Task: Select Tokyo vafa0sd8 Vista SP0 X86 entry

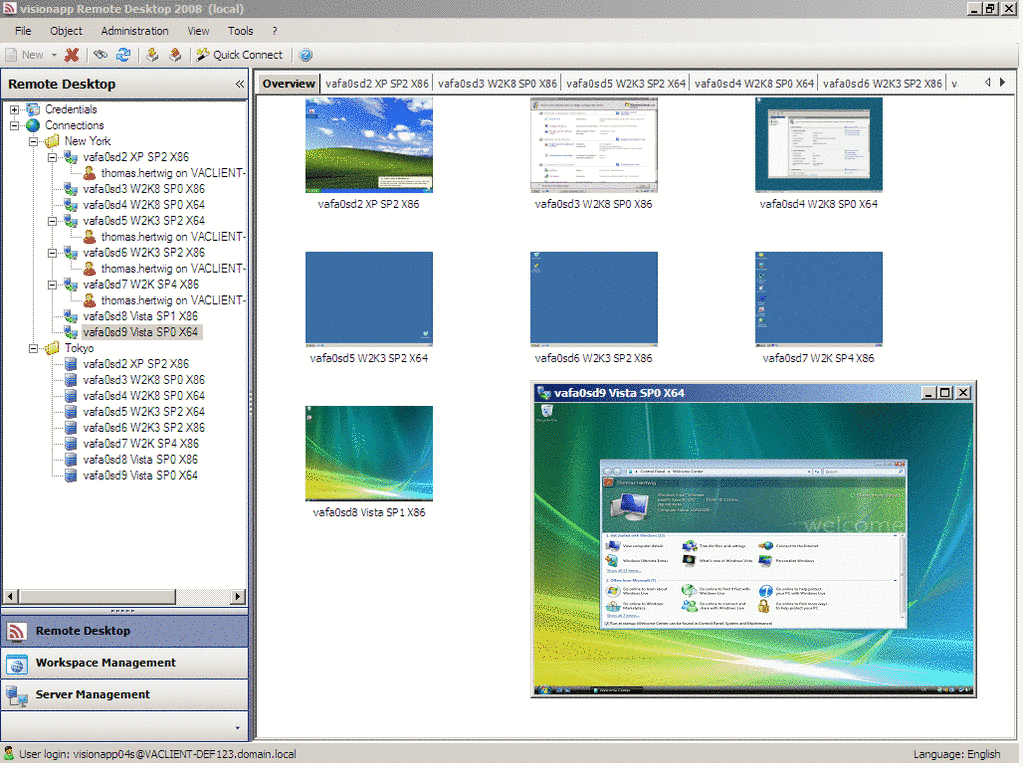Action: (140, 459)
